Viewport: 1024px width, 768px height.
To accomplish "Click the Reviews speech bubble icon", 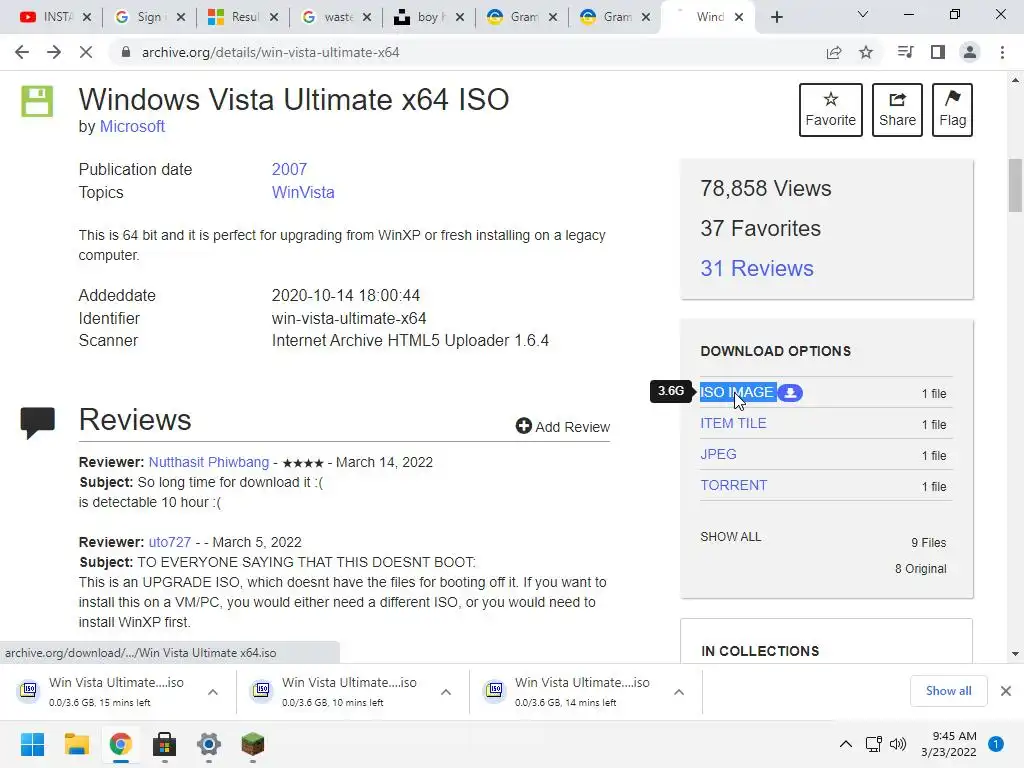I will tap(38, 423).
